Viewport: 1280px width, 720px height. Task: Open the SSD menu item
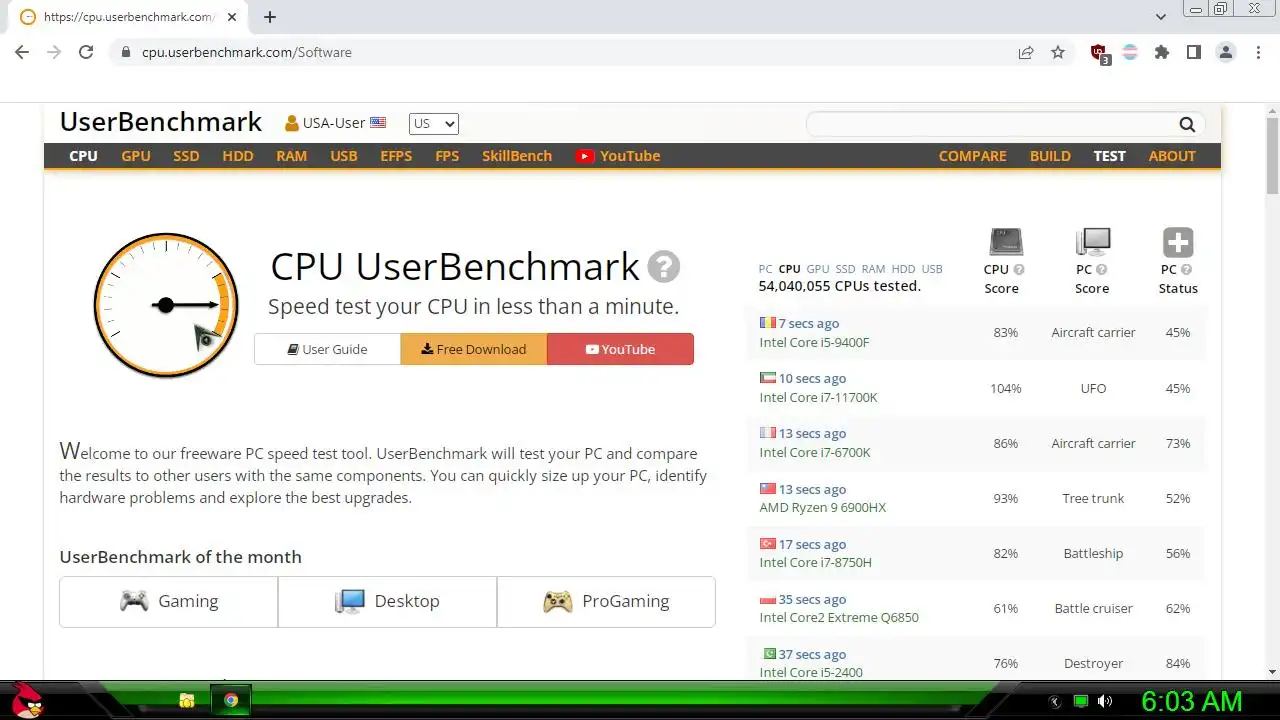tap(186, 156)
